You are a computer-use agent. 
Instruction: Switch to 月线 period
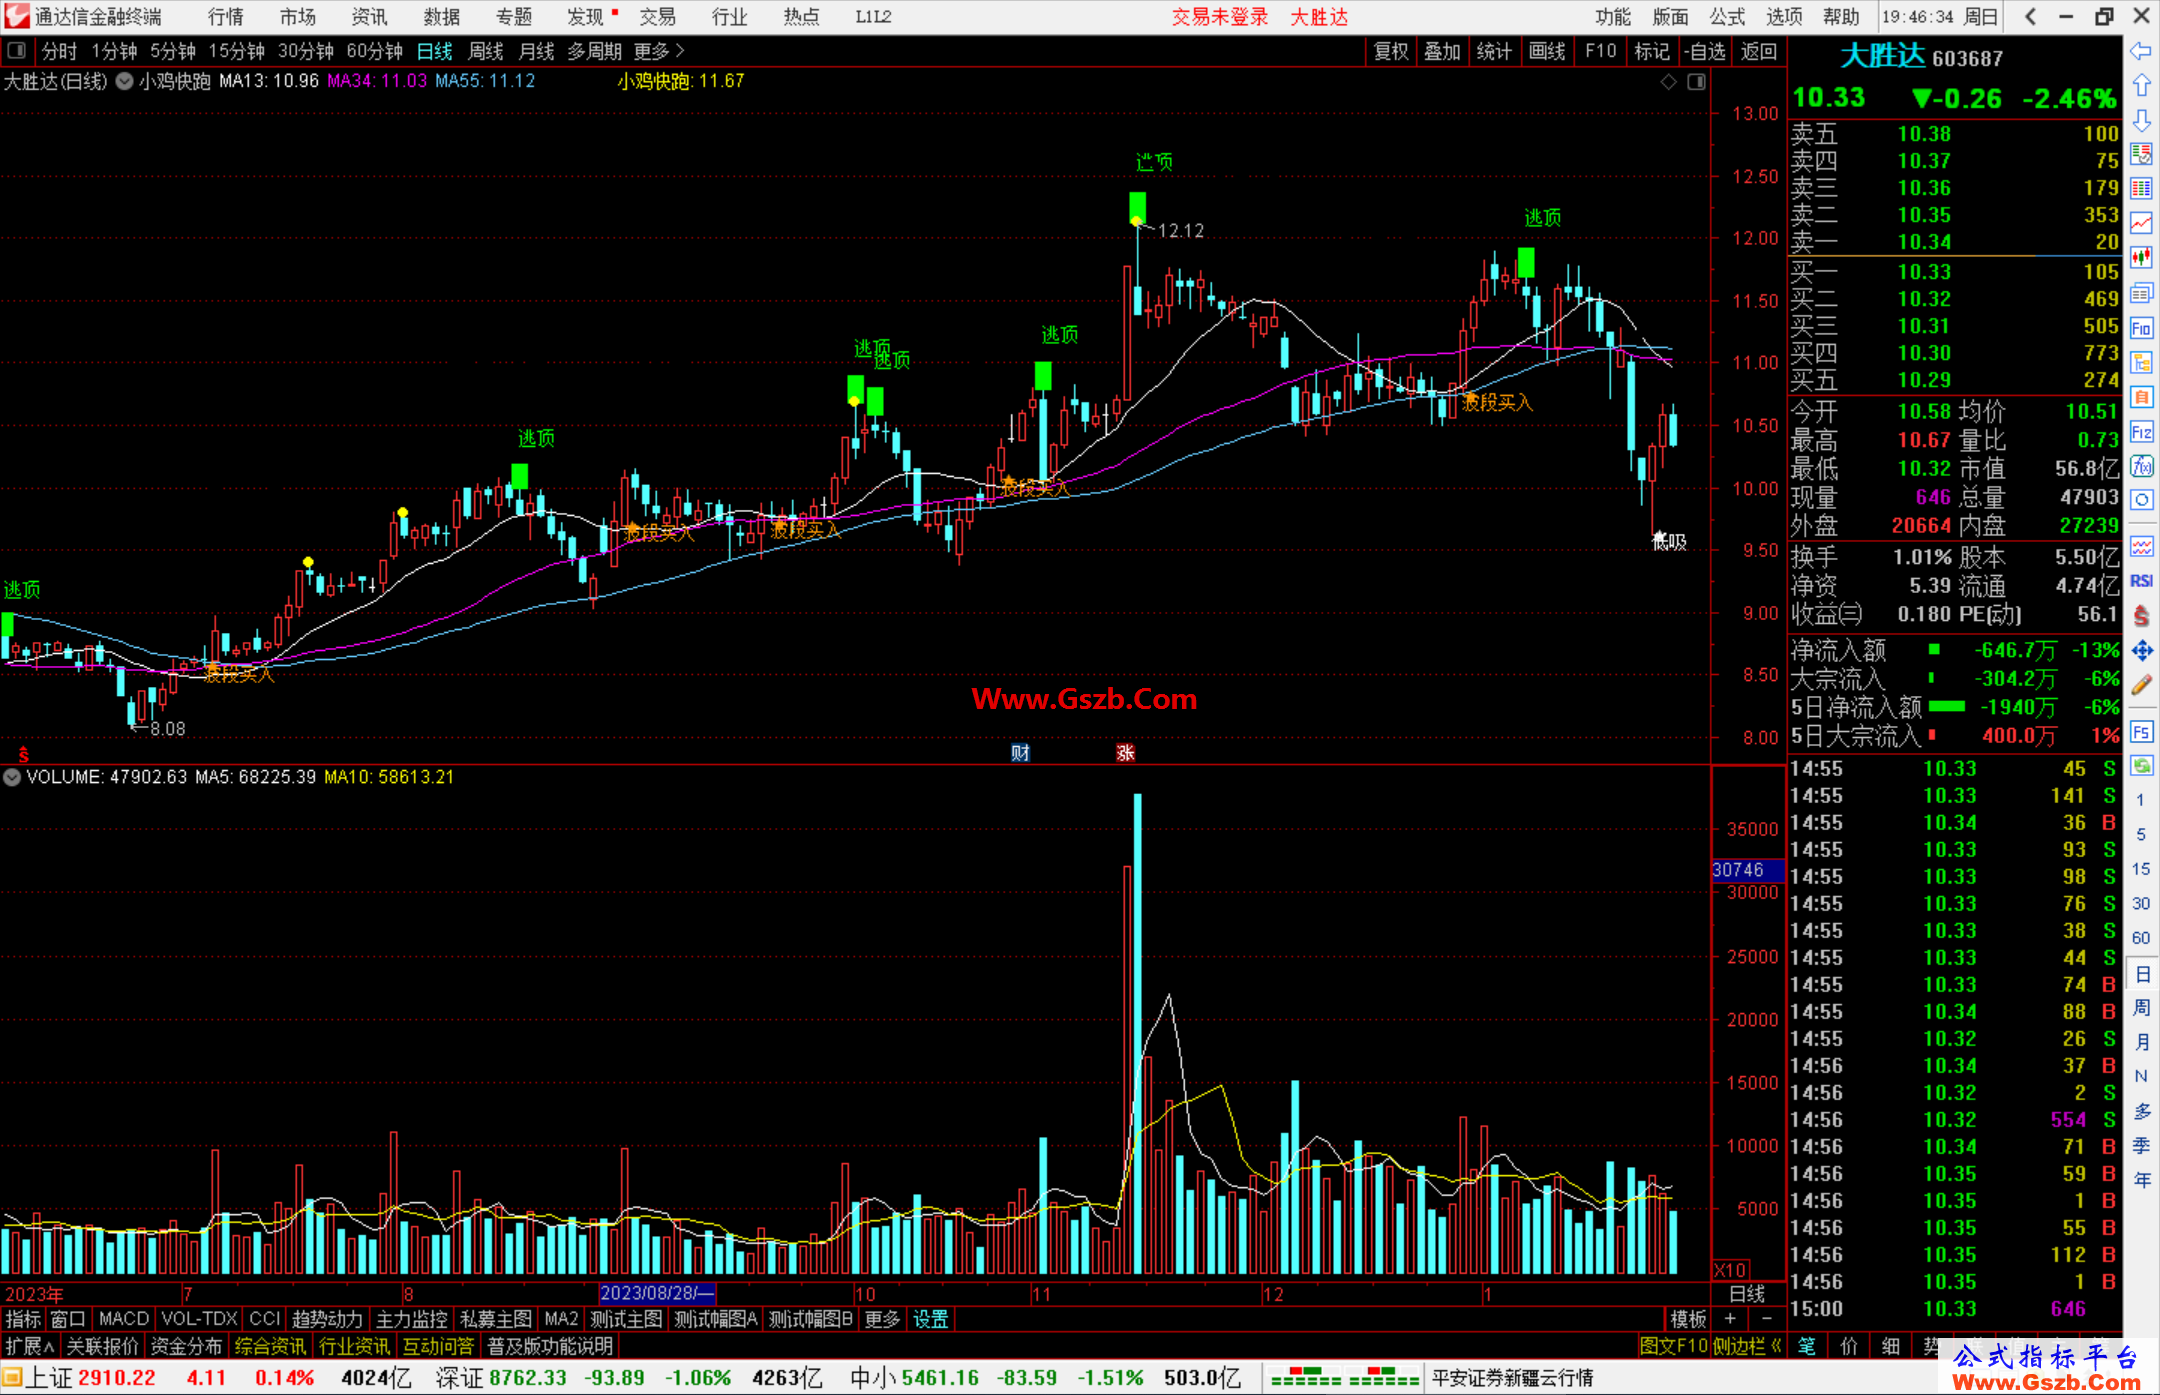537,51
